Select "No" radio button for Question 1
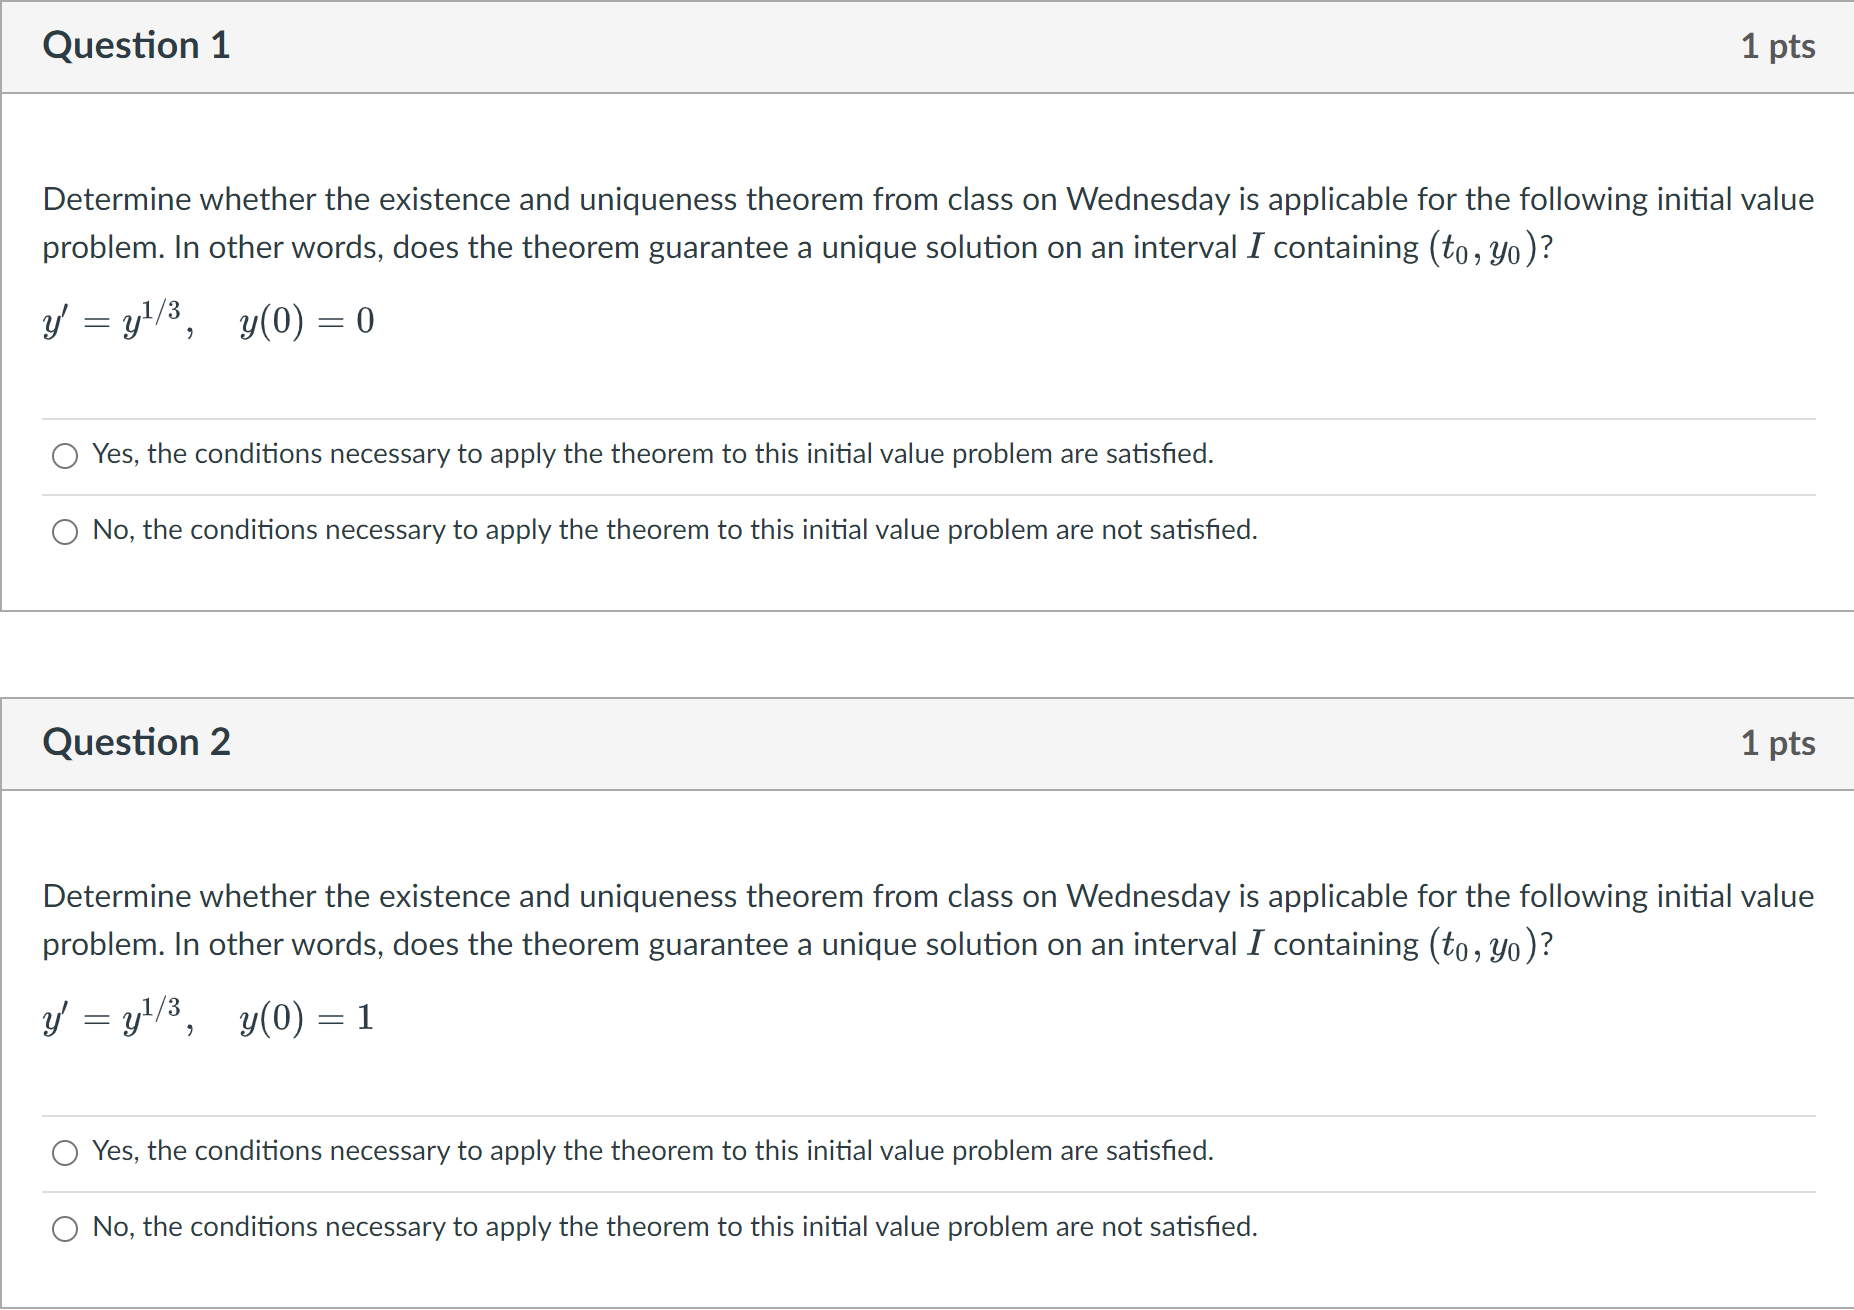This screenshot has width=1854, height=1310. point(65,531)
